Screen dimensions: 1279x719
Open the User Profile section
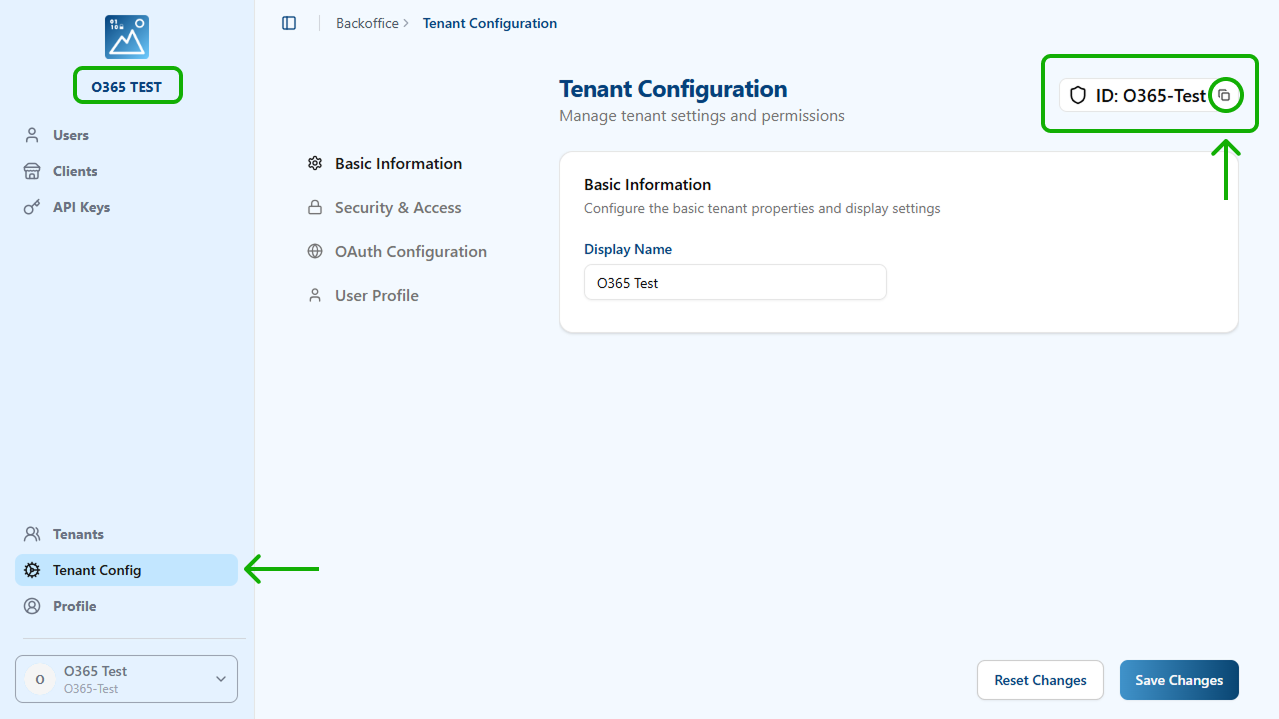[376, 296]
